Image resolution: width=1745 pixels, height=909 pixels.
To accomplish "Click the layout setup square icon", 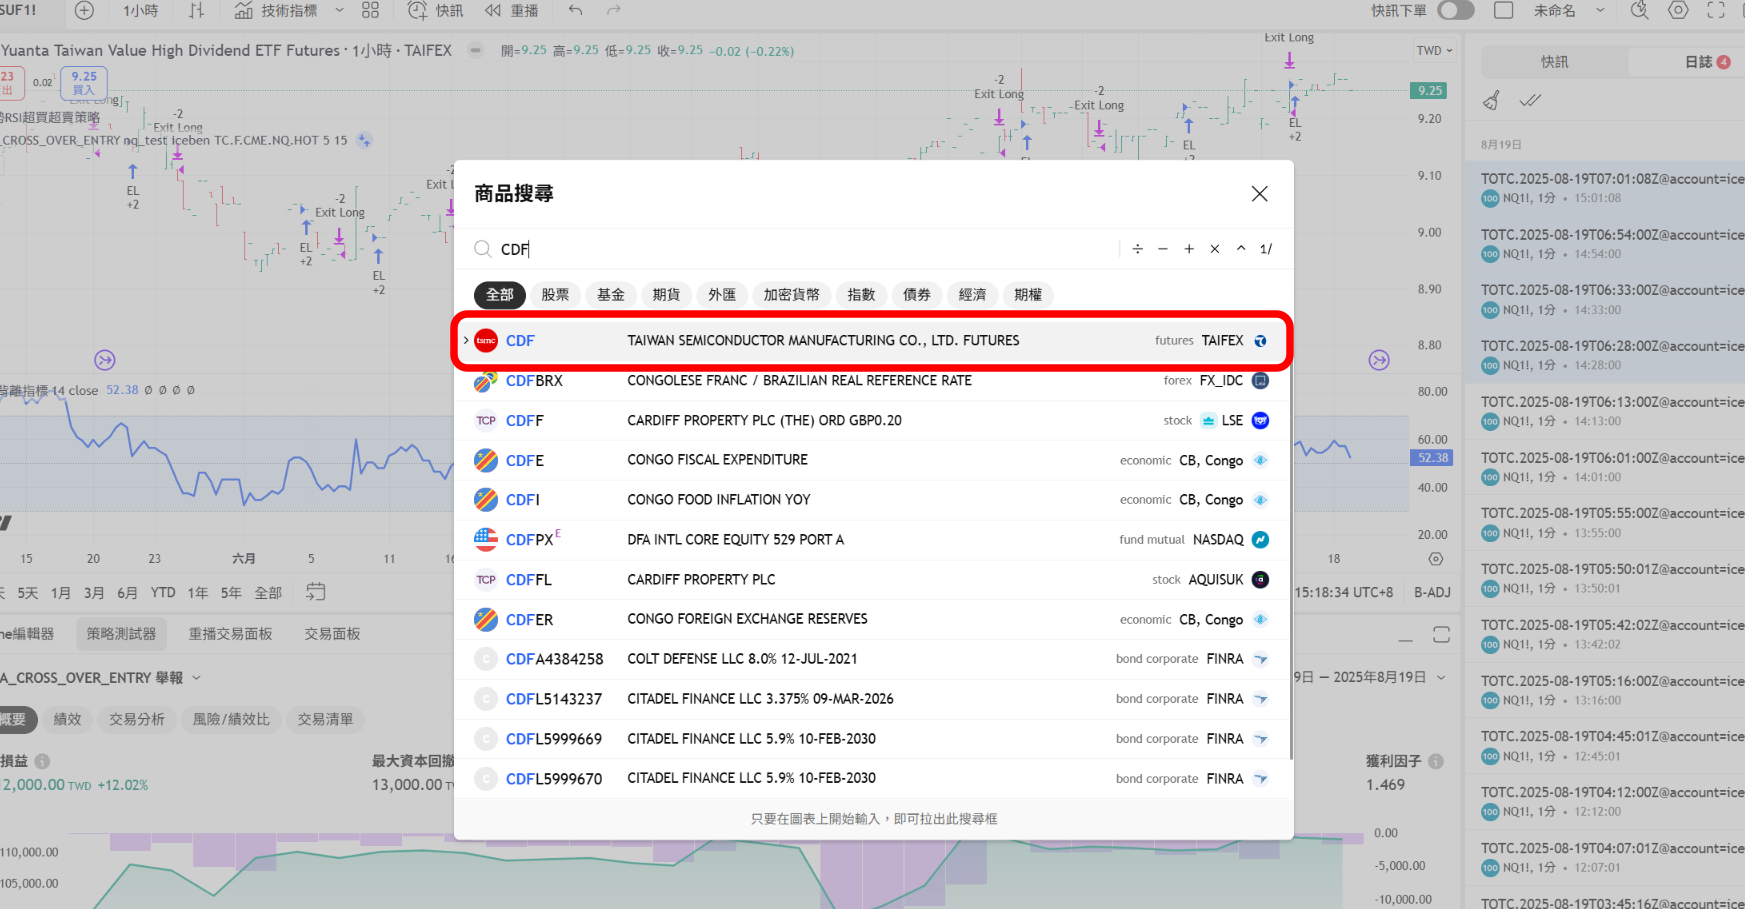I will click(1503, 10).
